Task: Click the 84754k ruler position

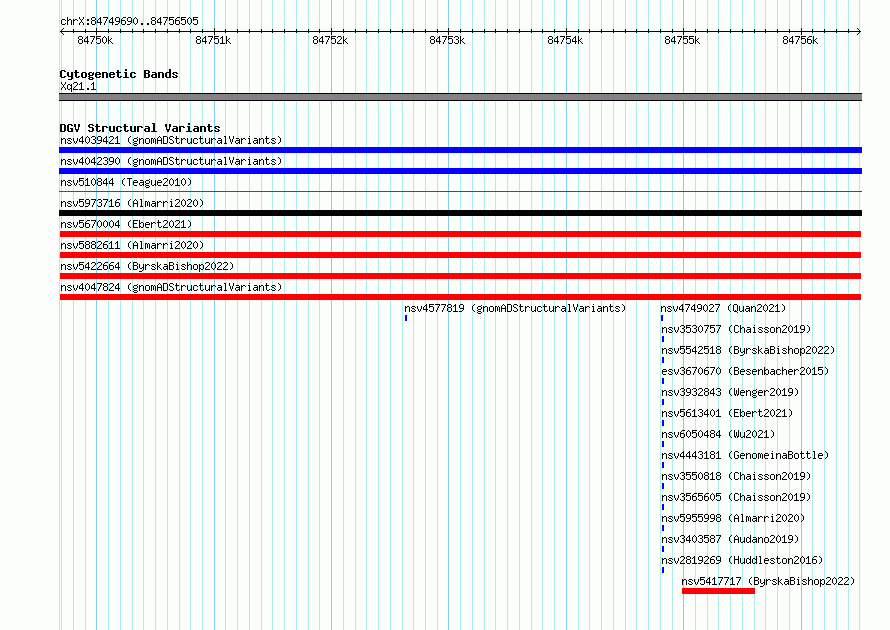Action: [x=565, y=40]
